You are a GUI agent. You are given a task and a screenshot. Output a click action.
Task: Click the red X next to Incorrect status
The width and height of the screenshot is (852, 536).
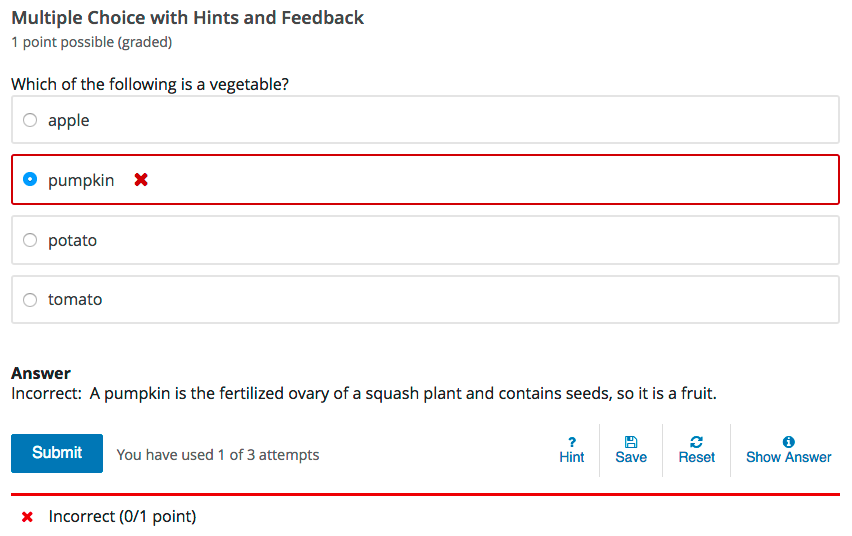[x=27, y=517]
